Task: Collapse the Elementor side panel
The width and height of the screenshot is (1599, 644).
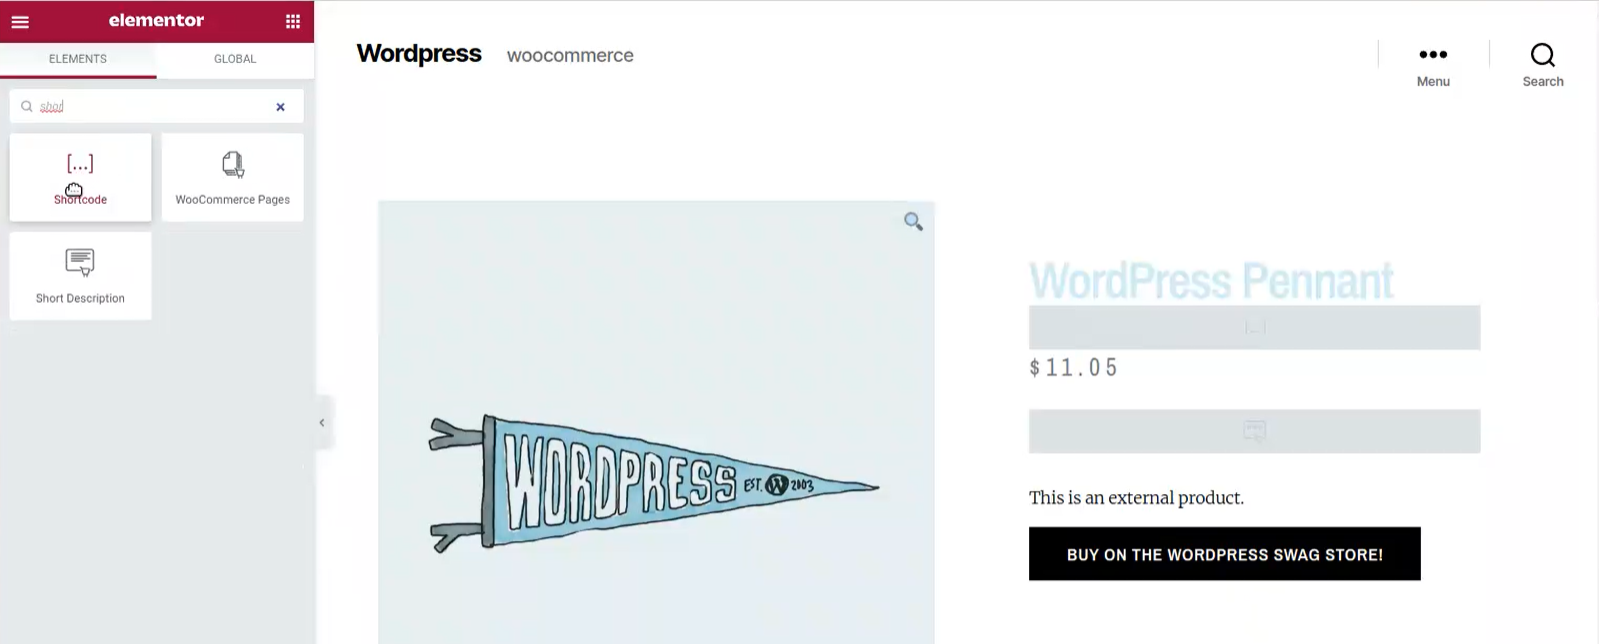Action: tap(322, 423)
